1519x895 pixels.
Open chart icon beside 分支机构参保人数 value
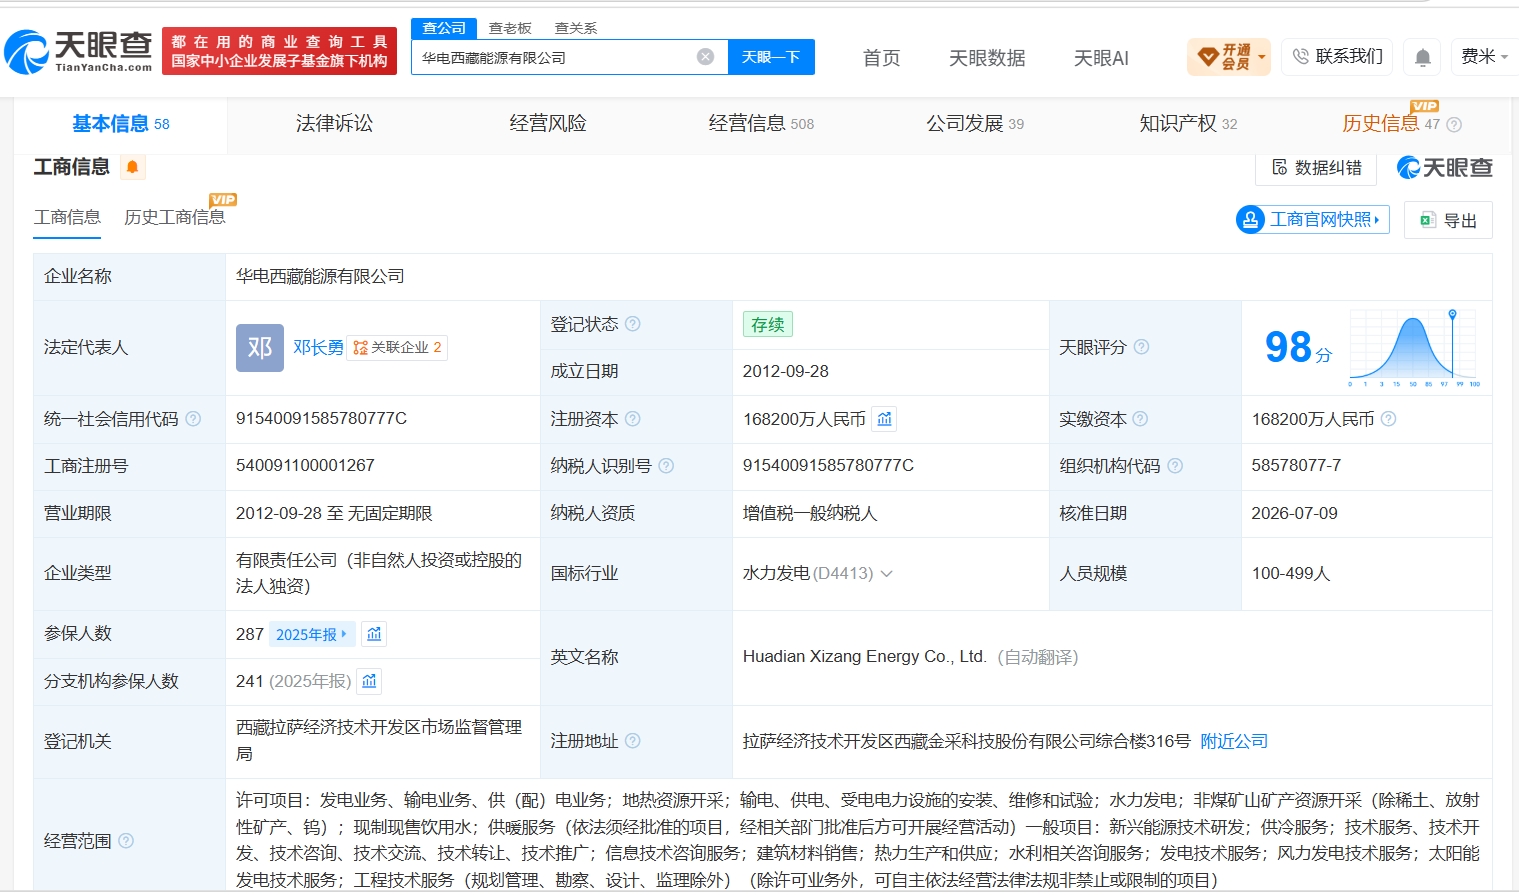point(369,681)
